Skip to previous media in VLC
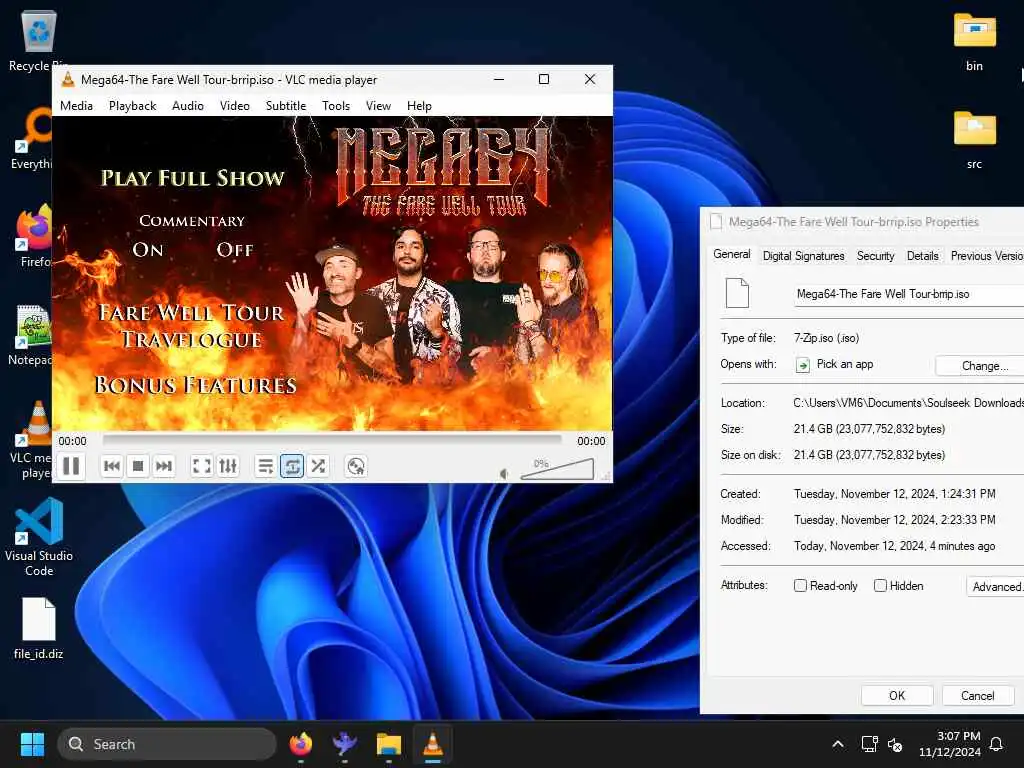 pyautogui.click(x=112, y=466)
